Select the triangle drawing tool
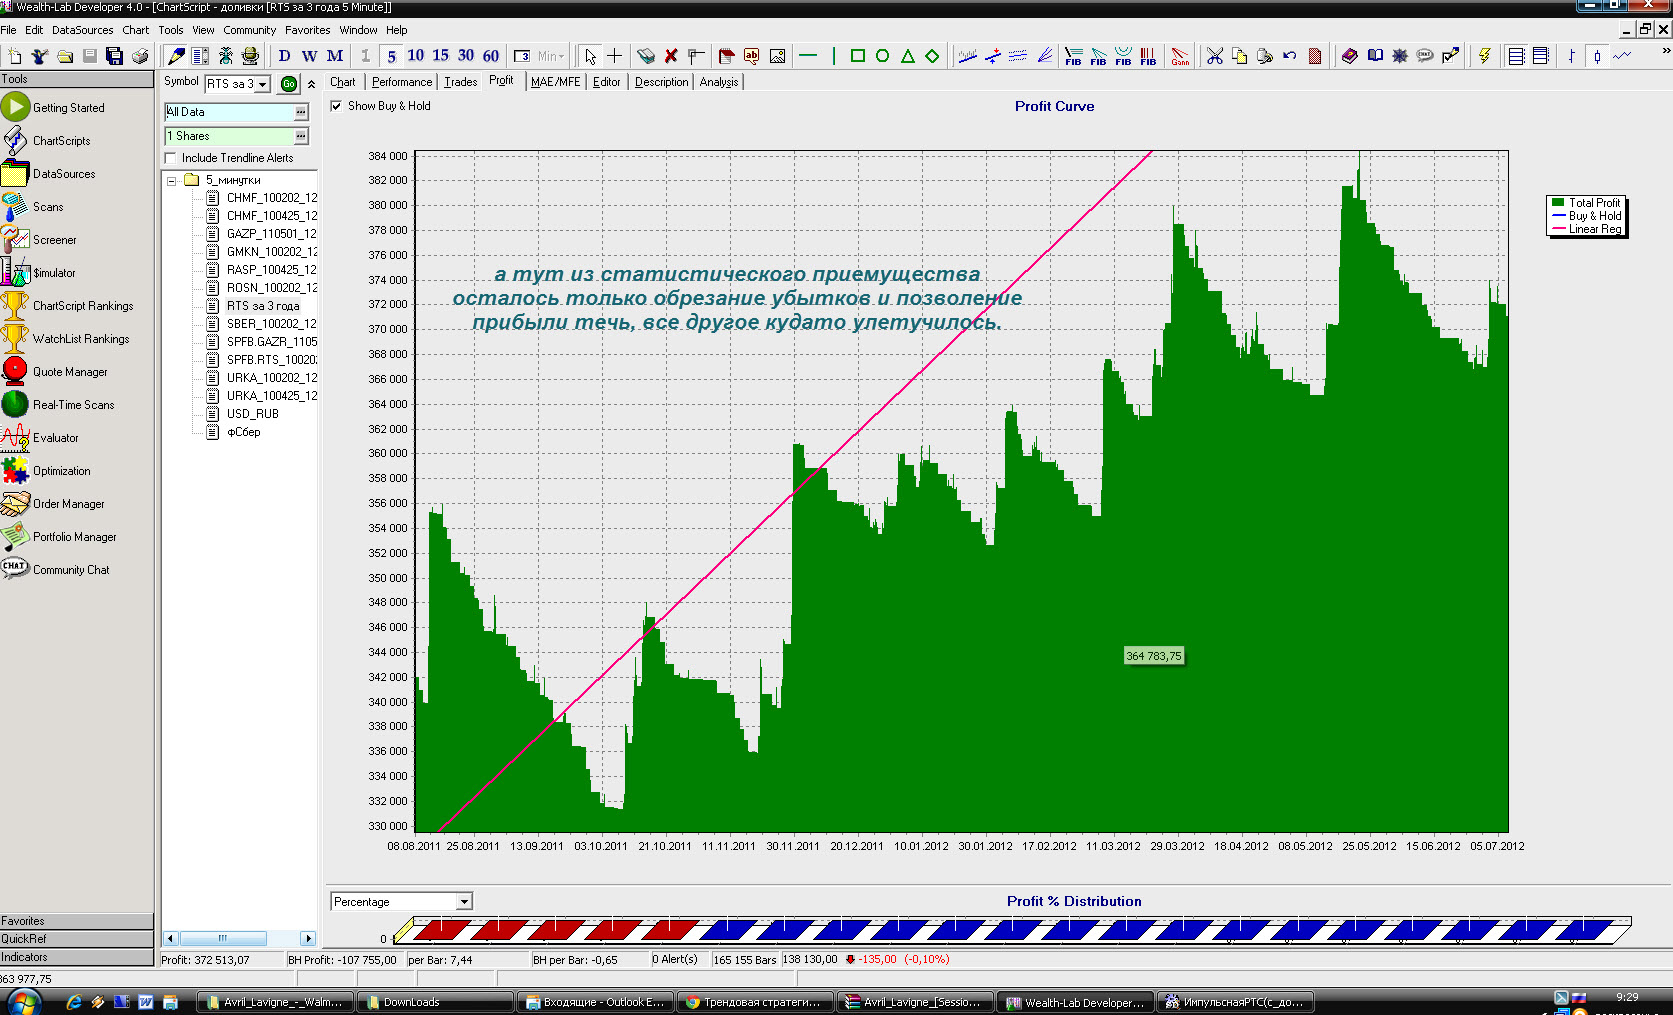This screenshot has height=1015, width=1673. [907, 56]
